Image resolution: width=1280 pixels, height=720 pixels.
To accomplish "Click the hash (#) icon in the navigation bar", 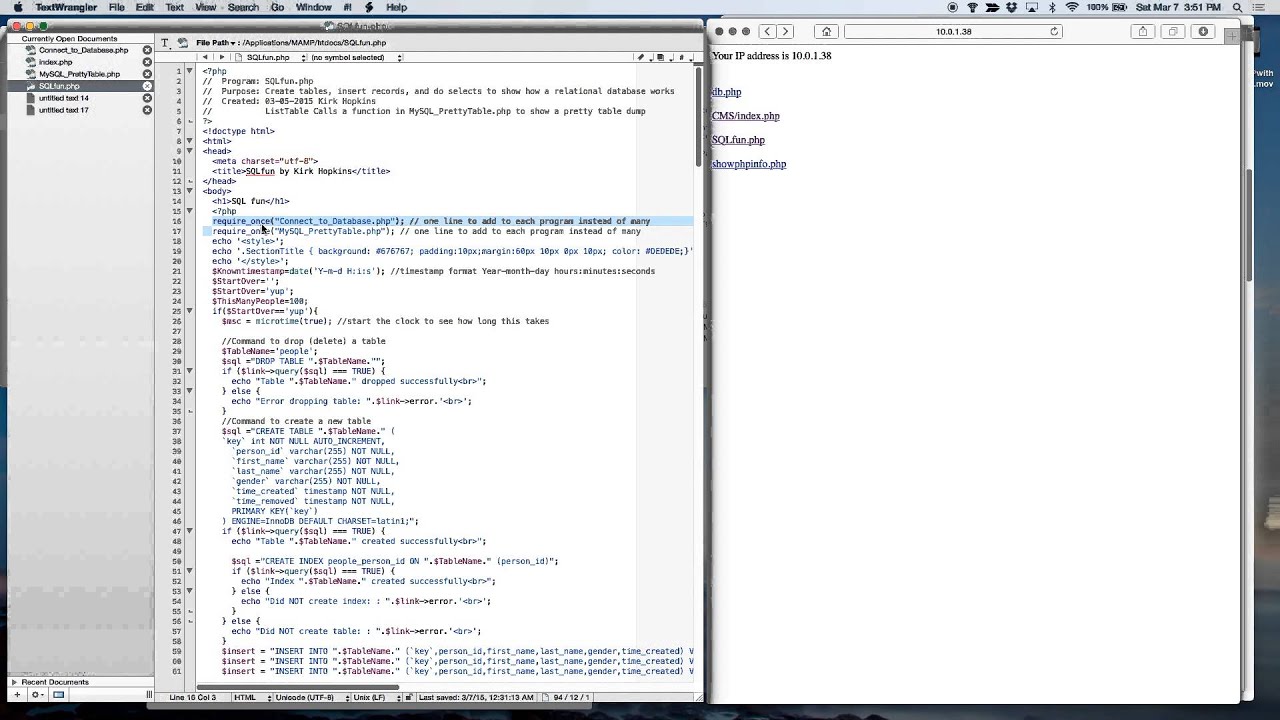I will [x=682, y=57].
